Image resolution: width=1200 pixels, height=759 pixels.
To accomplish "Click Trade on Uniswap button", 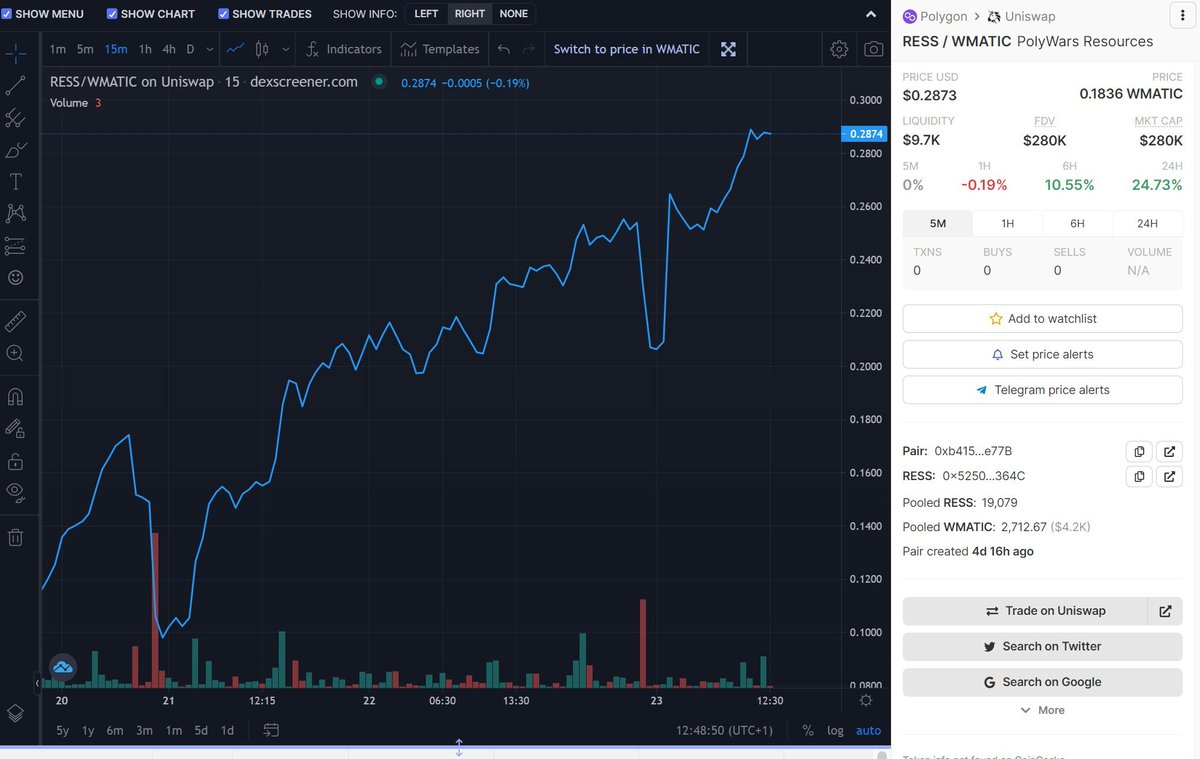I will [1026, 611].
